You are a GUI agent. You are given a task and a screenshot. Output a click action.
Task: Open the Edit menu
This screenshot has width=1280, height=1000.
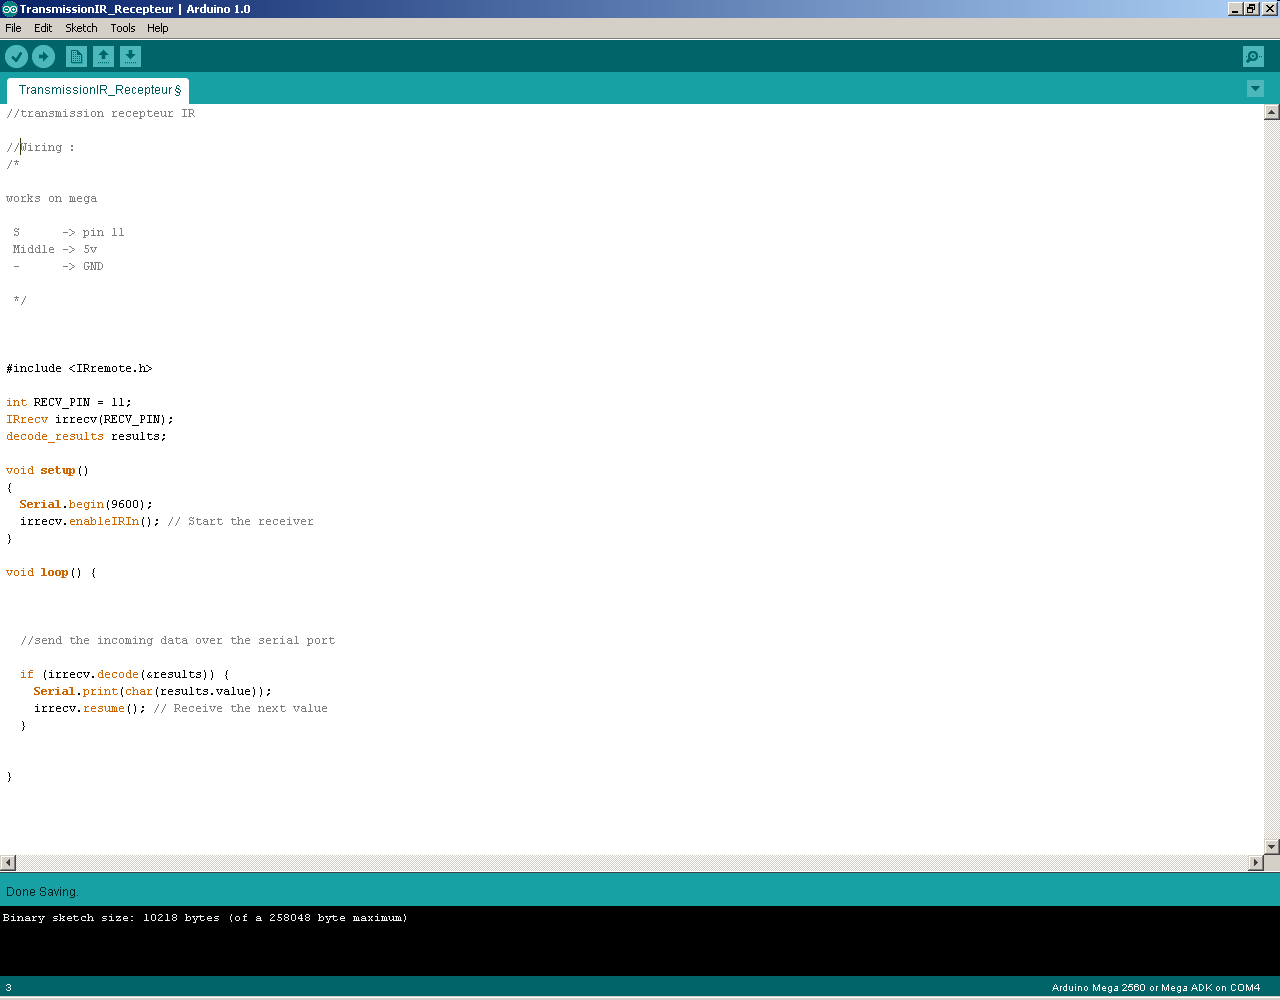43,28
